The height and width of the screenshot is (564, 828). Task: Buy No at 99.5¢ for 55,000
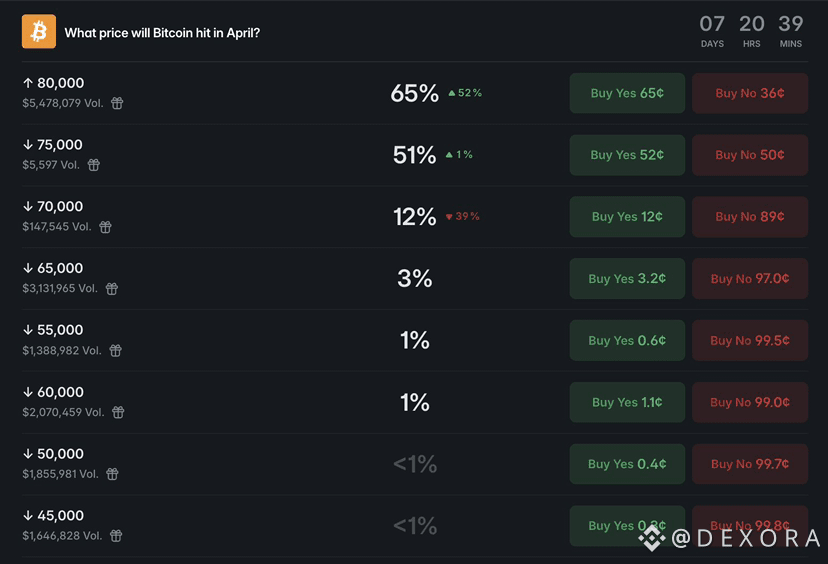pos(750,340)
